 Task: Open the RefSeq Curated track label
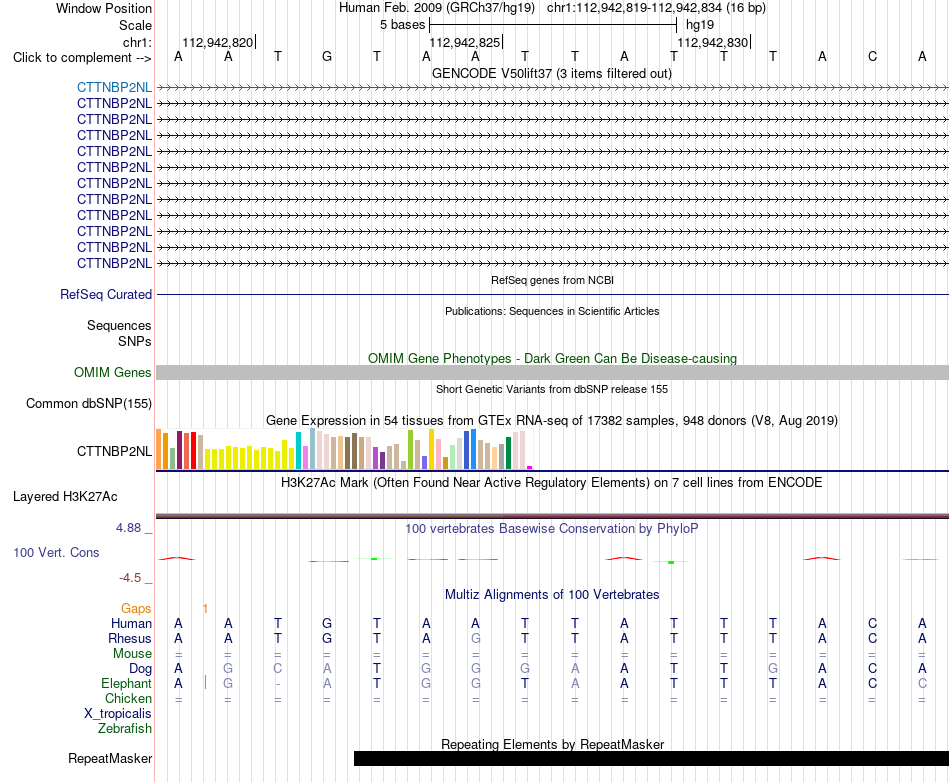pyautogui.click(x=105, y=294)
